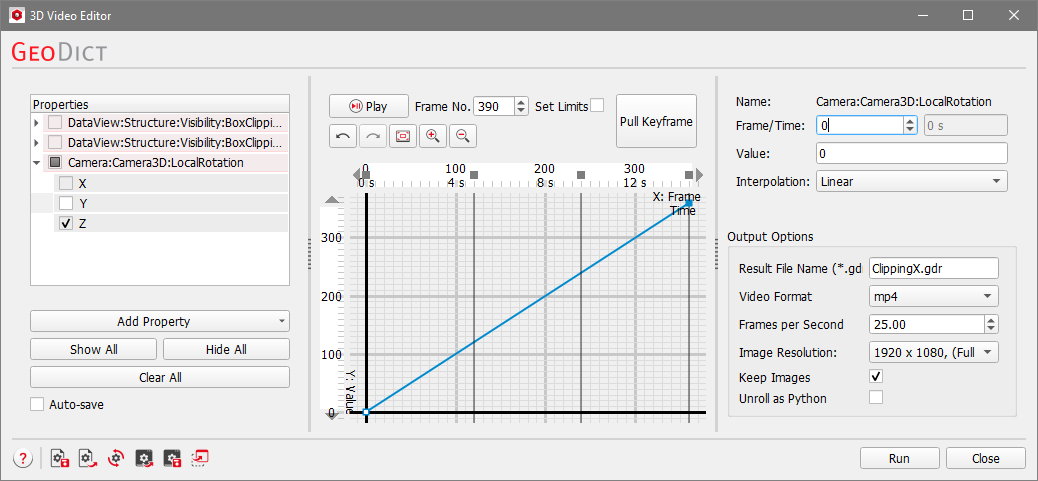Select timeline marker near frame 240

tap(581, 175)
